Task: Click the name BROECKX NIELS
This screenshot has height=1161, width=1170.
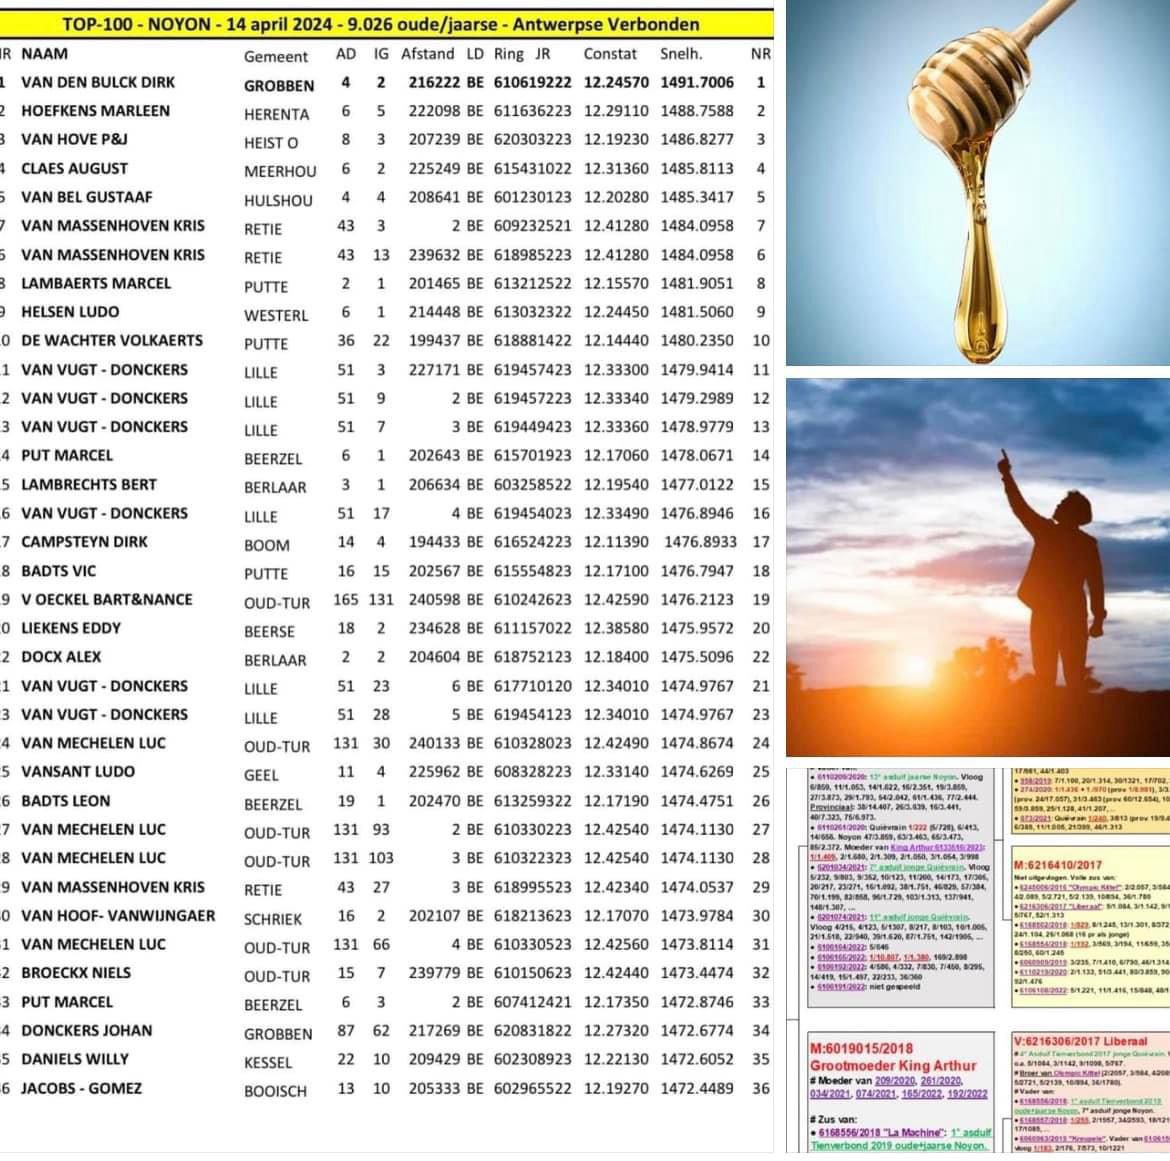Action: 76,973
